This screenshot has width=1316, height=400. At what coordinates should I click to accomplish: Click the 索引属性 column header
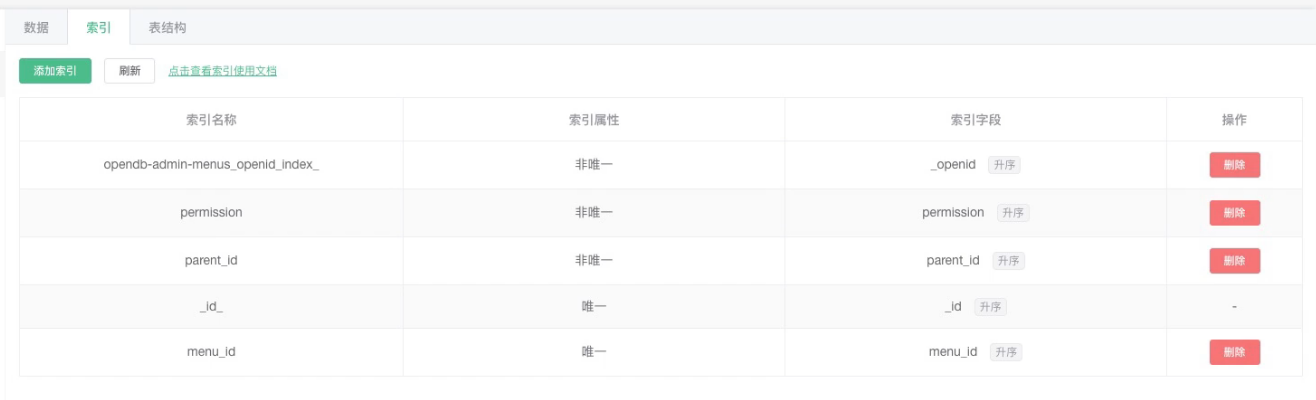594,119
